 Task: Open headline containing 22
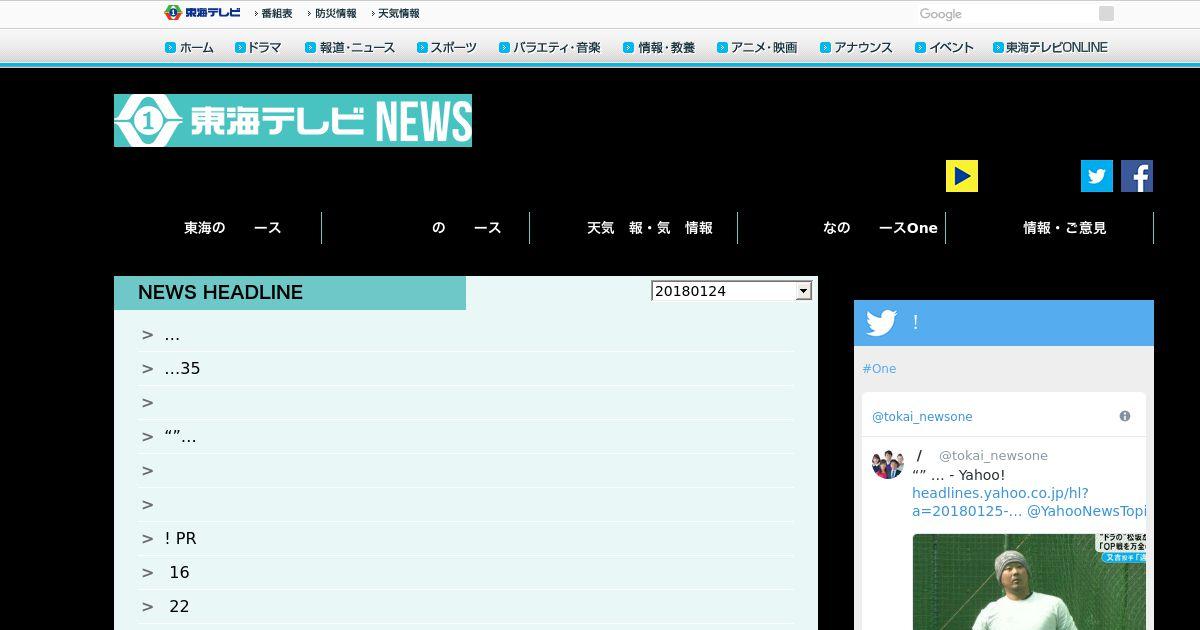pos(179,607)
